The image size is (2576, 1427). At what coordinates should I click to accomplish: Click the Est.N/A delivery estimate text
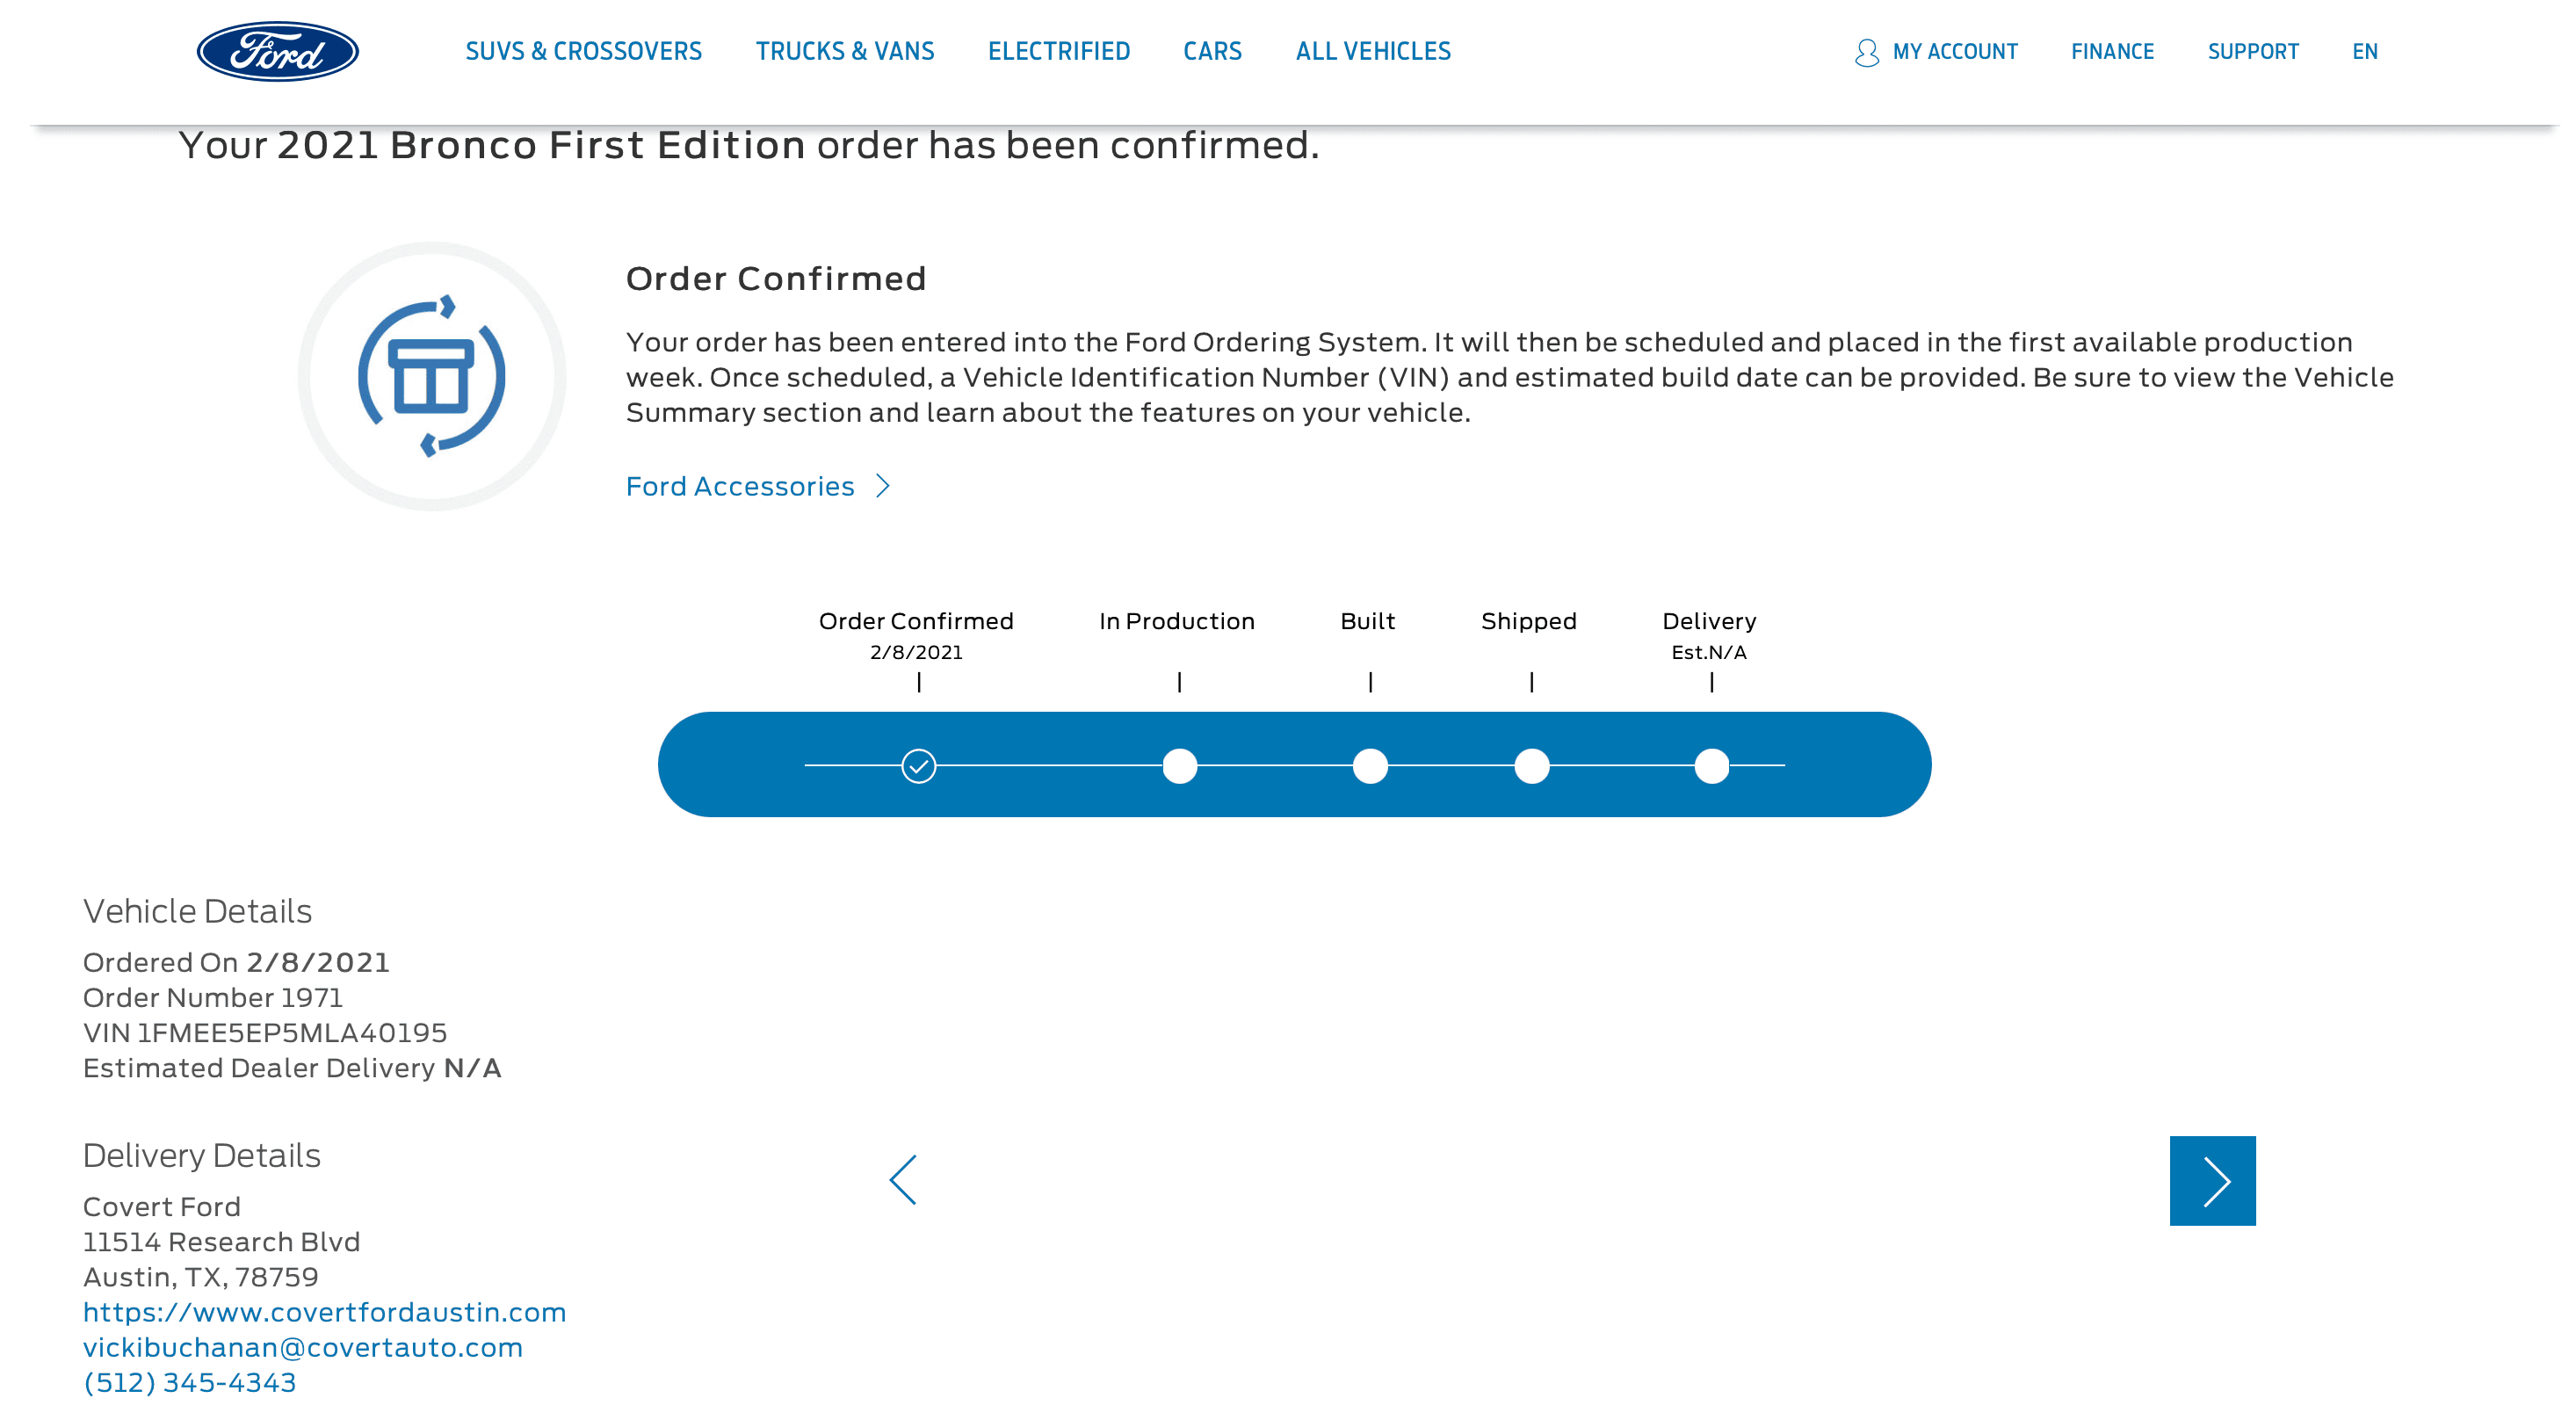tap(1709, 652)
